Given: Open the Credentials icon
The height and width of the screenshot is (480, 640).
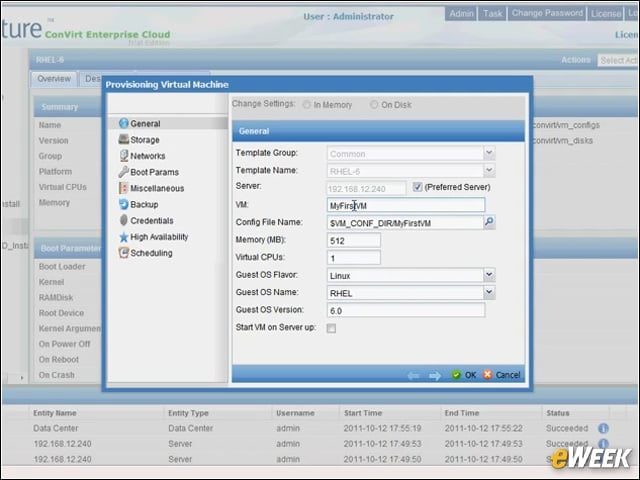Looking at the screenshot, I should 124,220.
